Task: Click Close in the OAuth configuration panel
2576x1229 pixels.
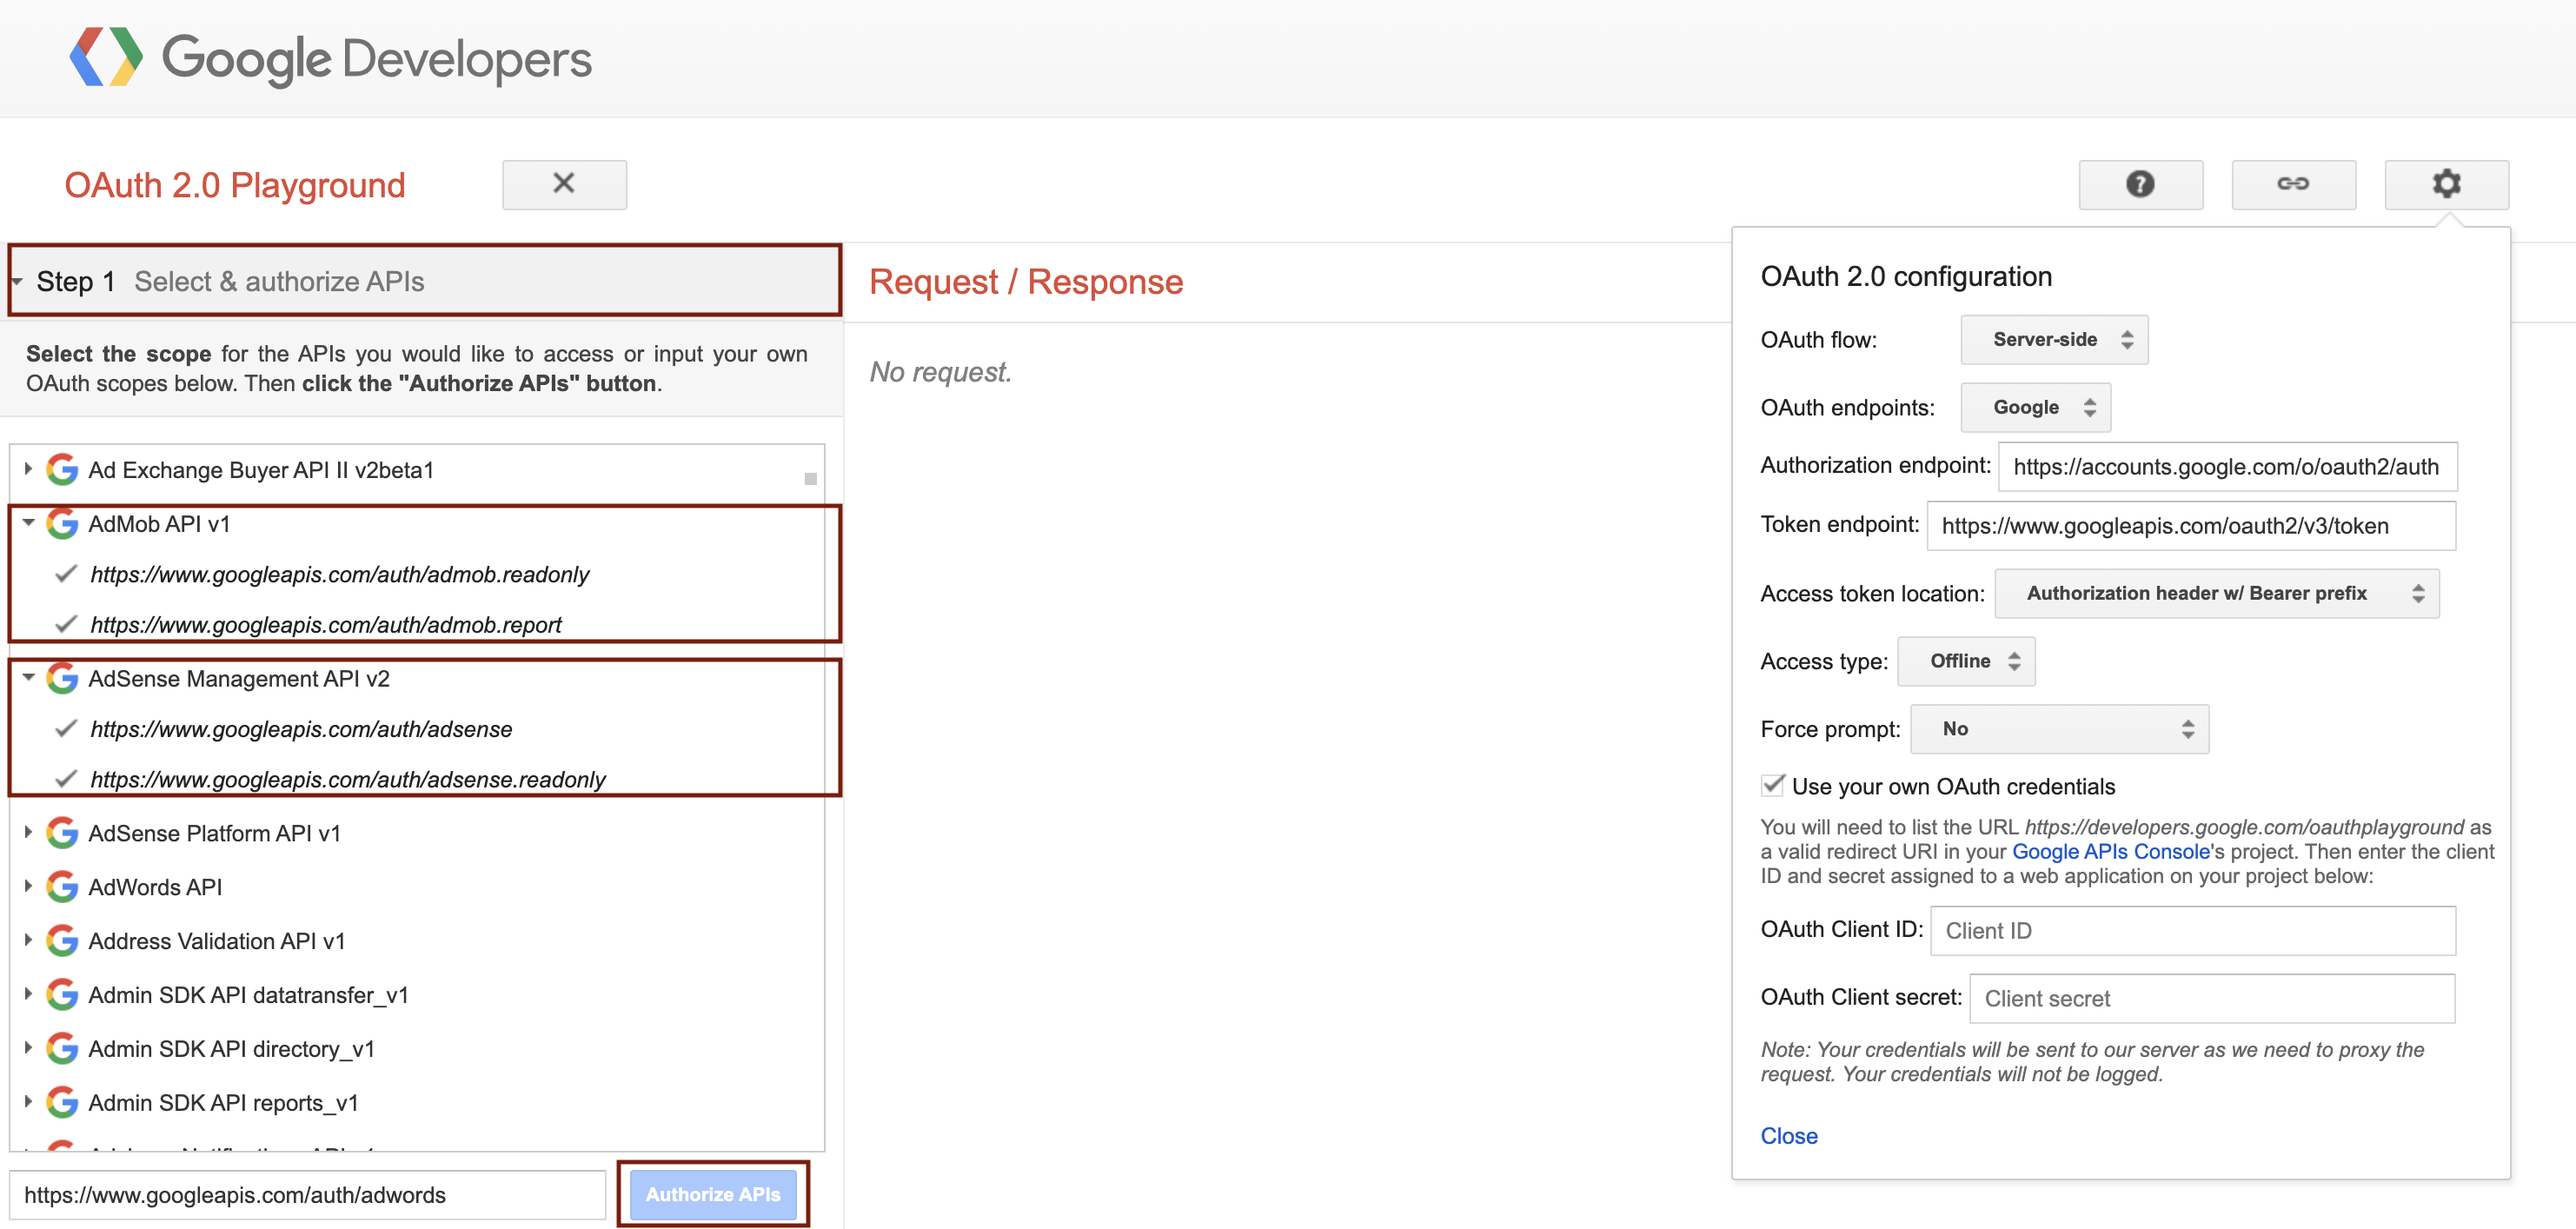Action: click(1789, 1135)
